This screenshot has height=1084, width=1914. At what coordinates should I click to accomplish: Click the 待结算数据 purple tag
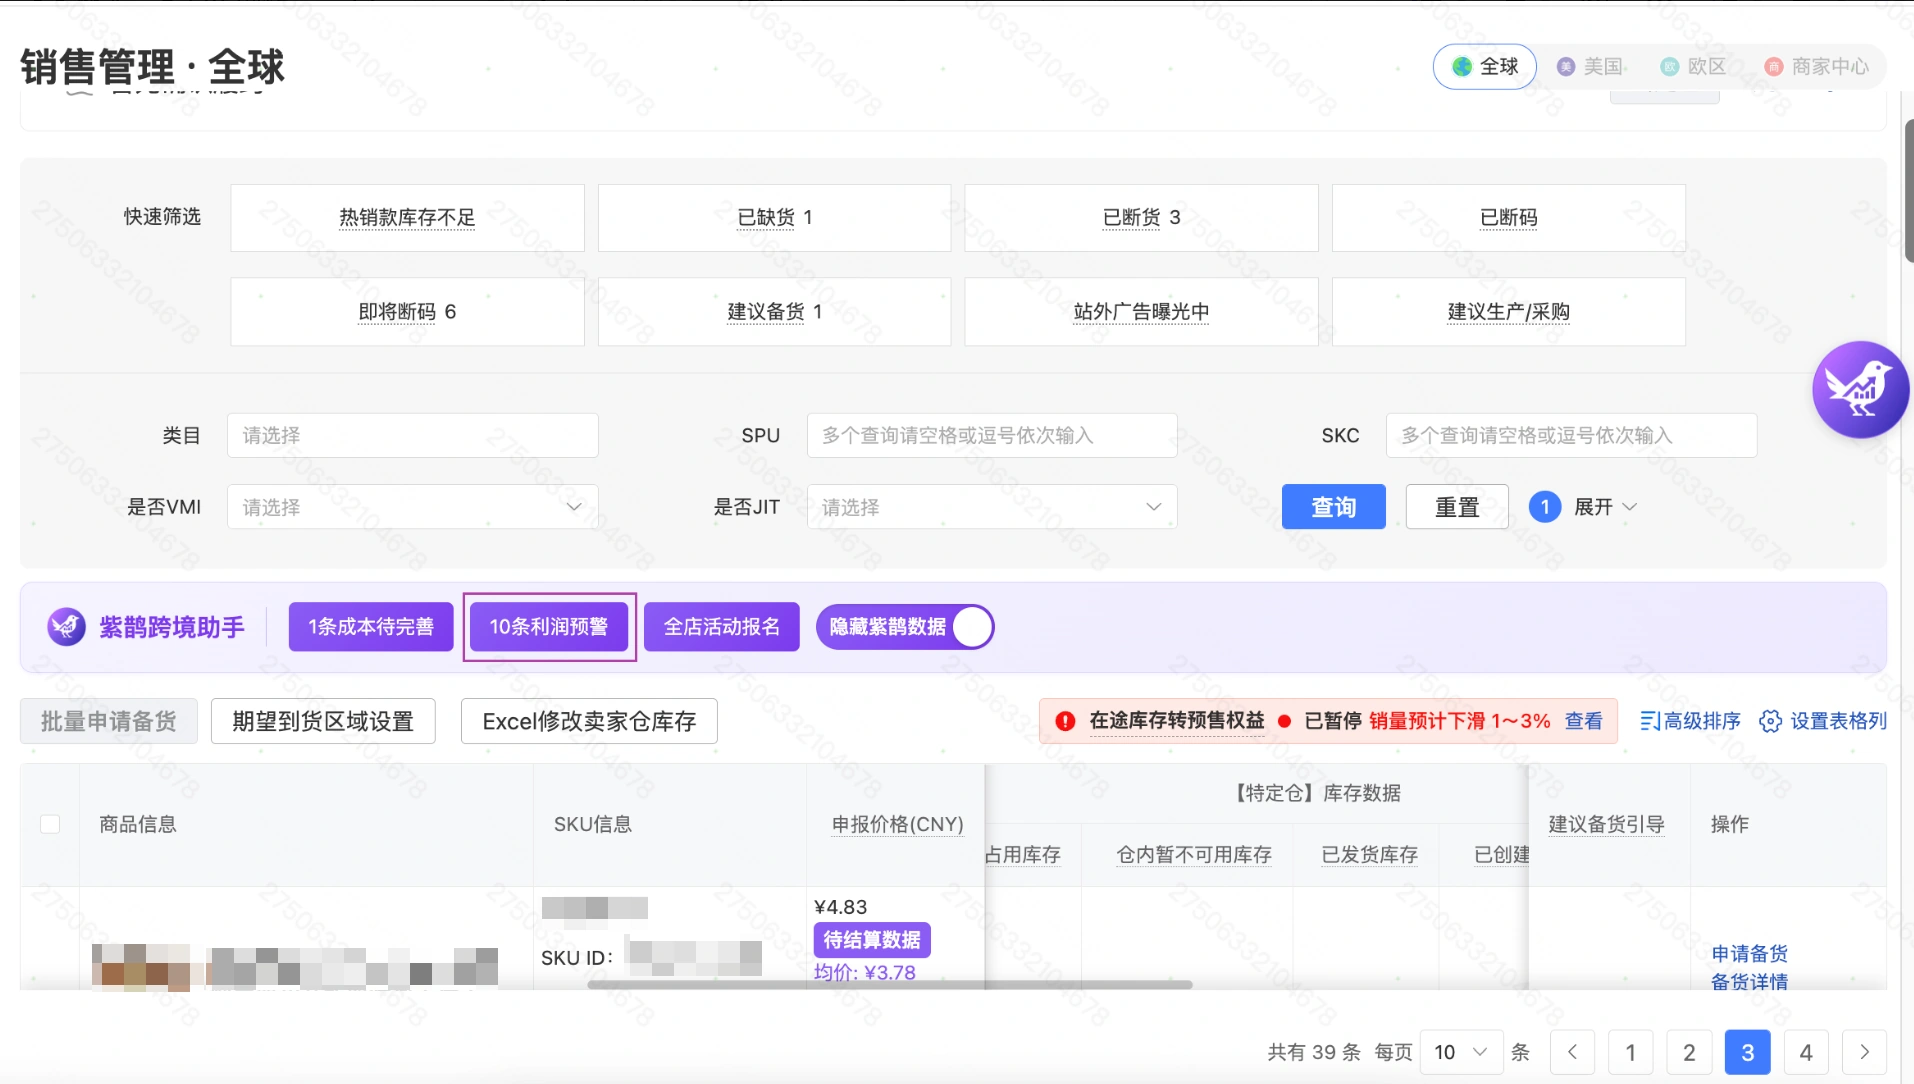[x=872, y=940]
